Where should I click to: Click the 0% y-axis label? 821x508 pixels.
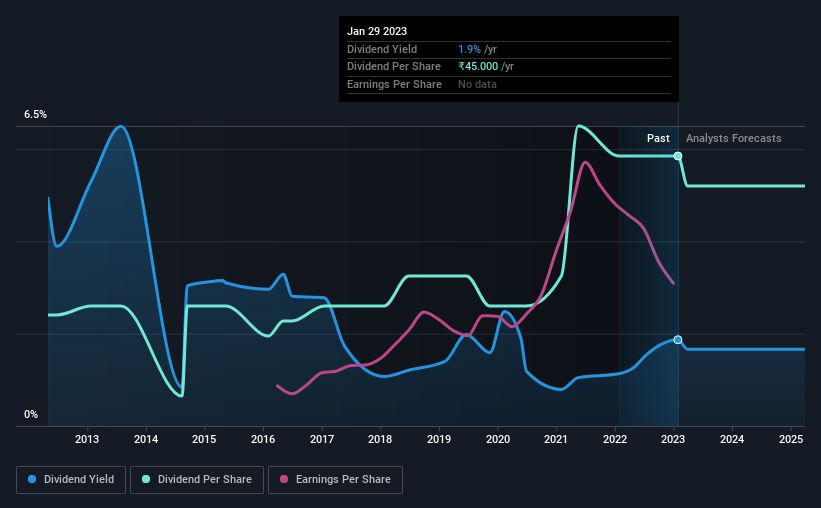tap(31, 414)
